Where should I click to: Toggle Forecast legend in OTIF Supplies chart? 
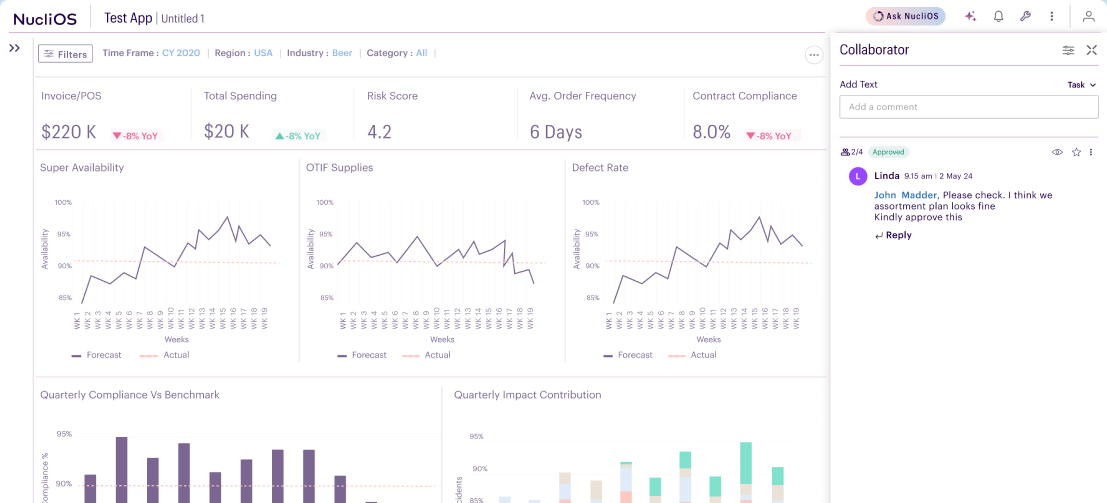pos(361,355)
